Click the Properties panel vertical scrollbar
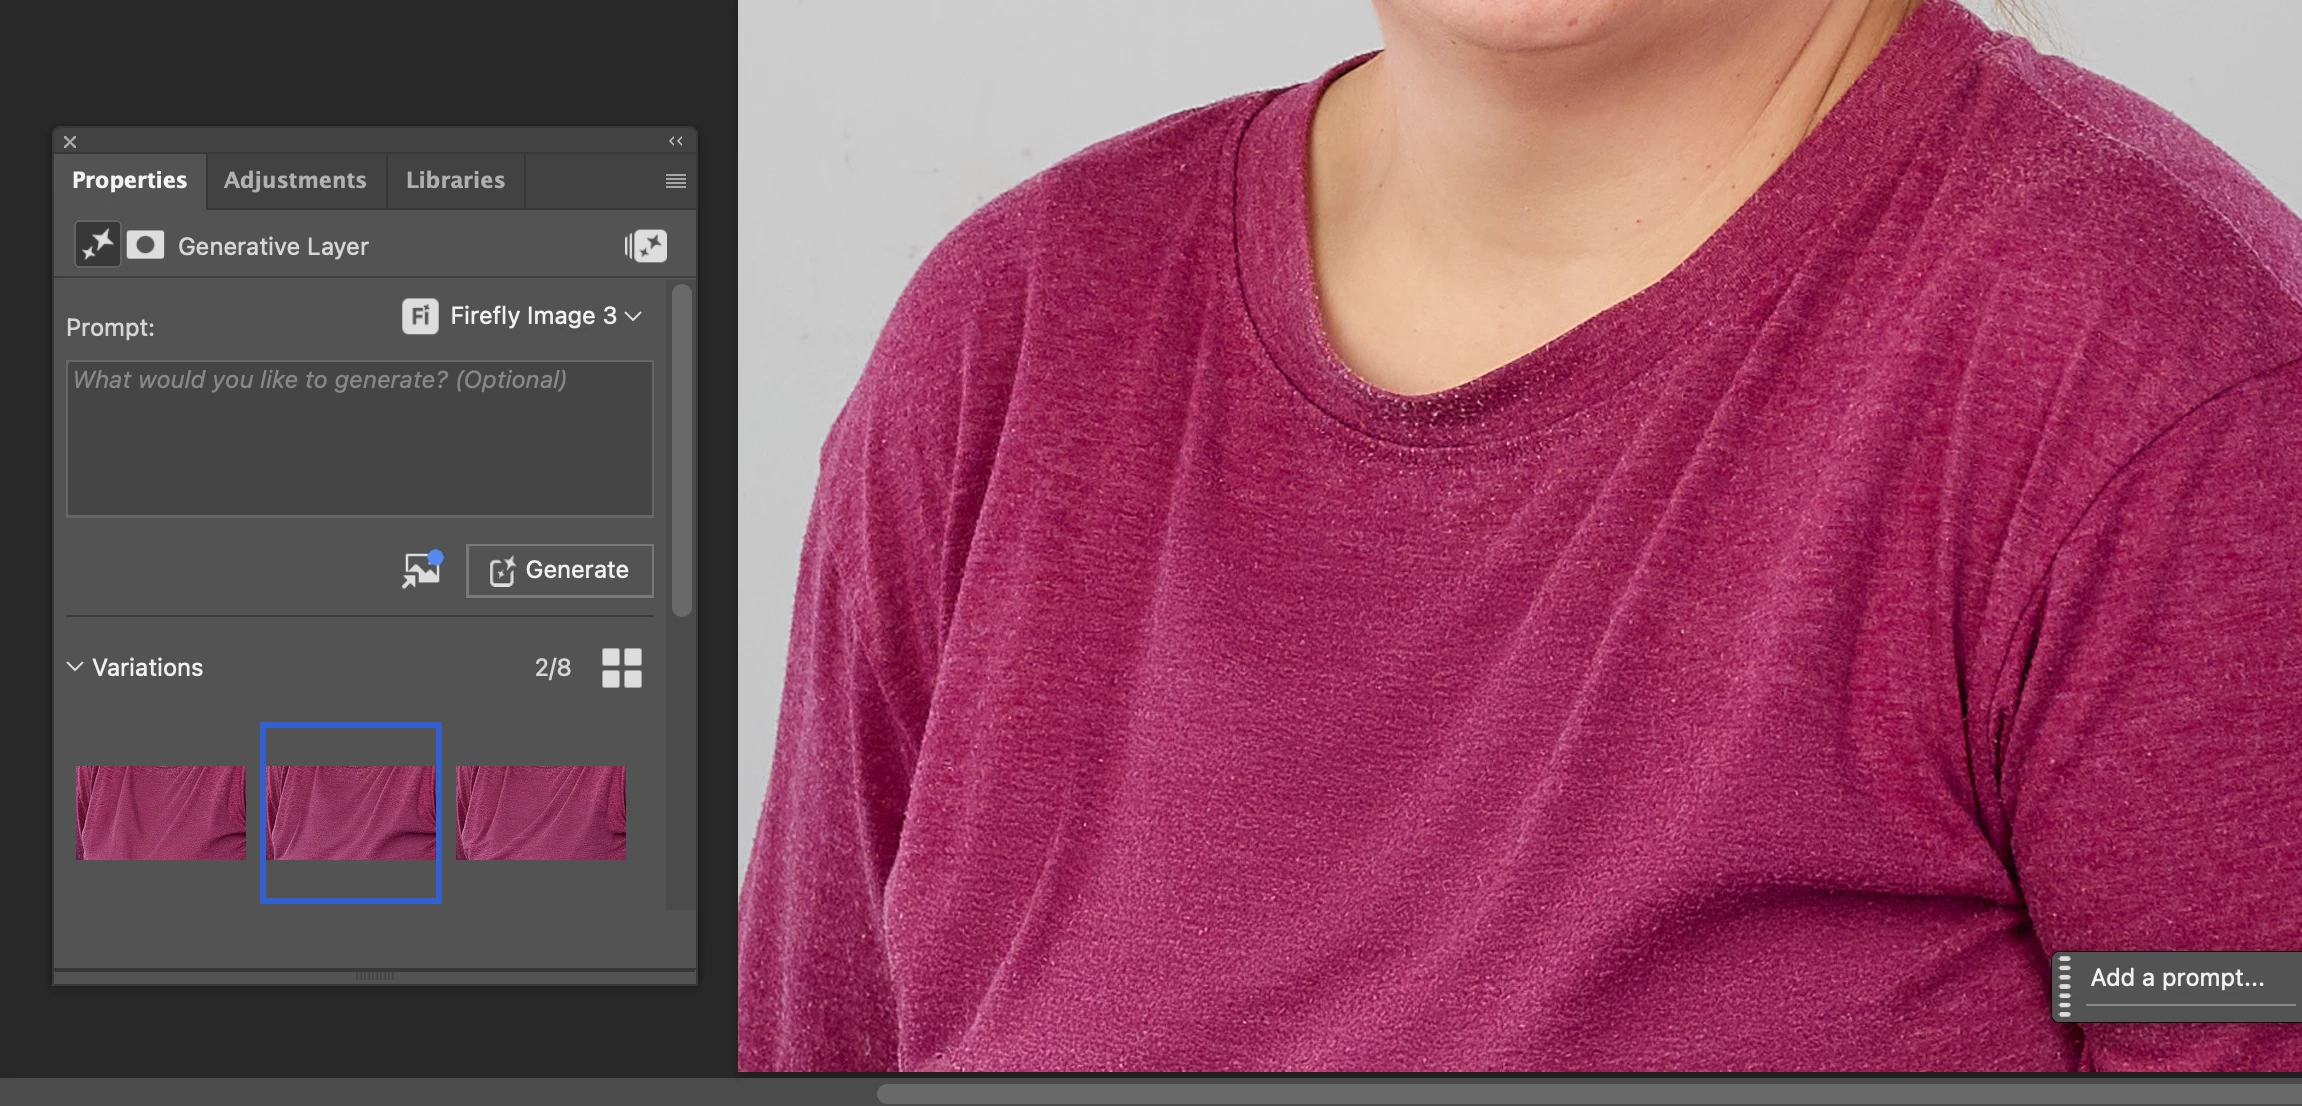The height and width of the screenshot is (1106, 2302). [682, 450]
